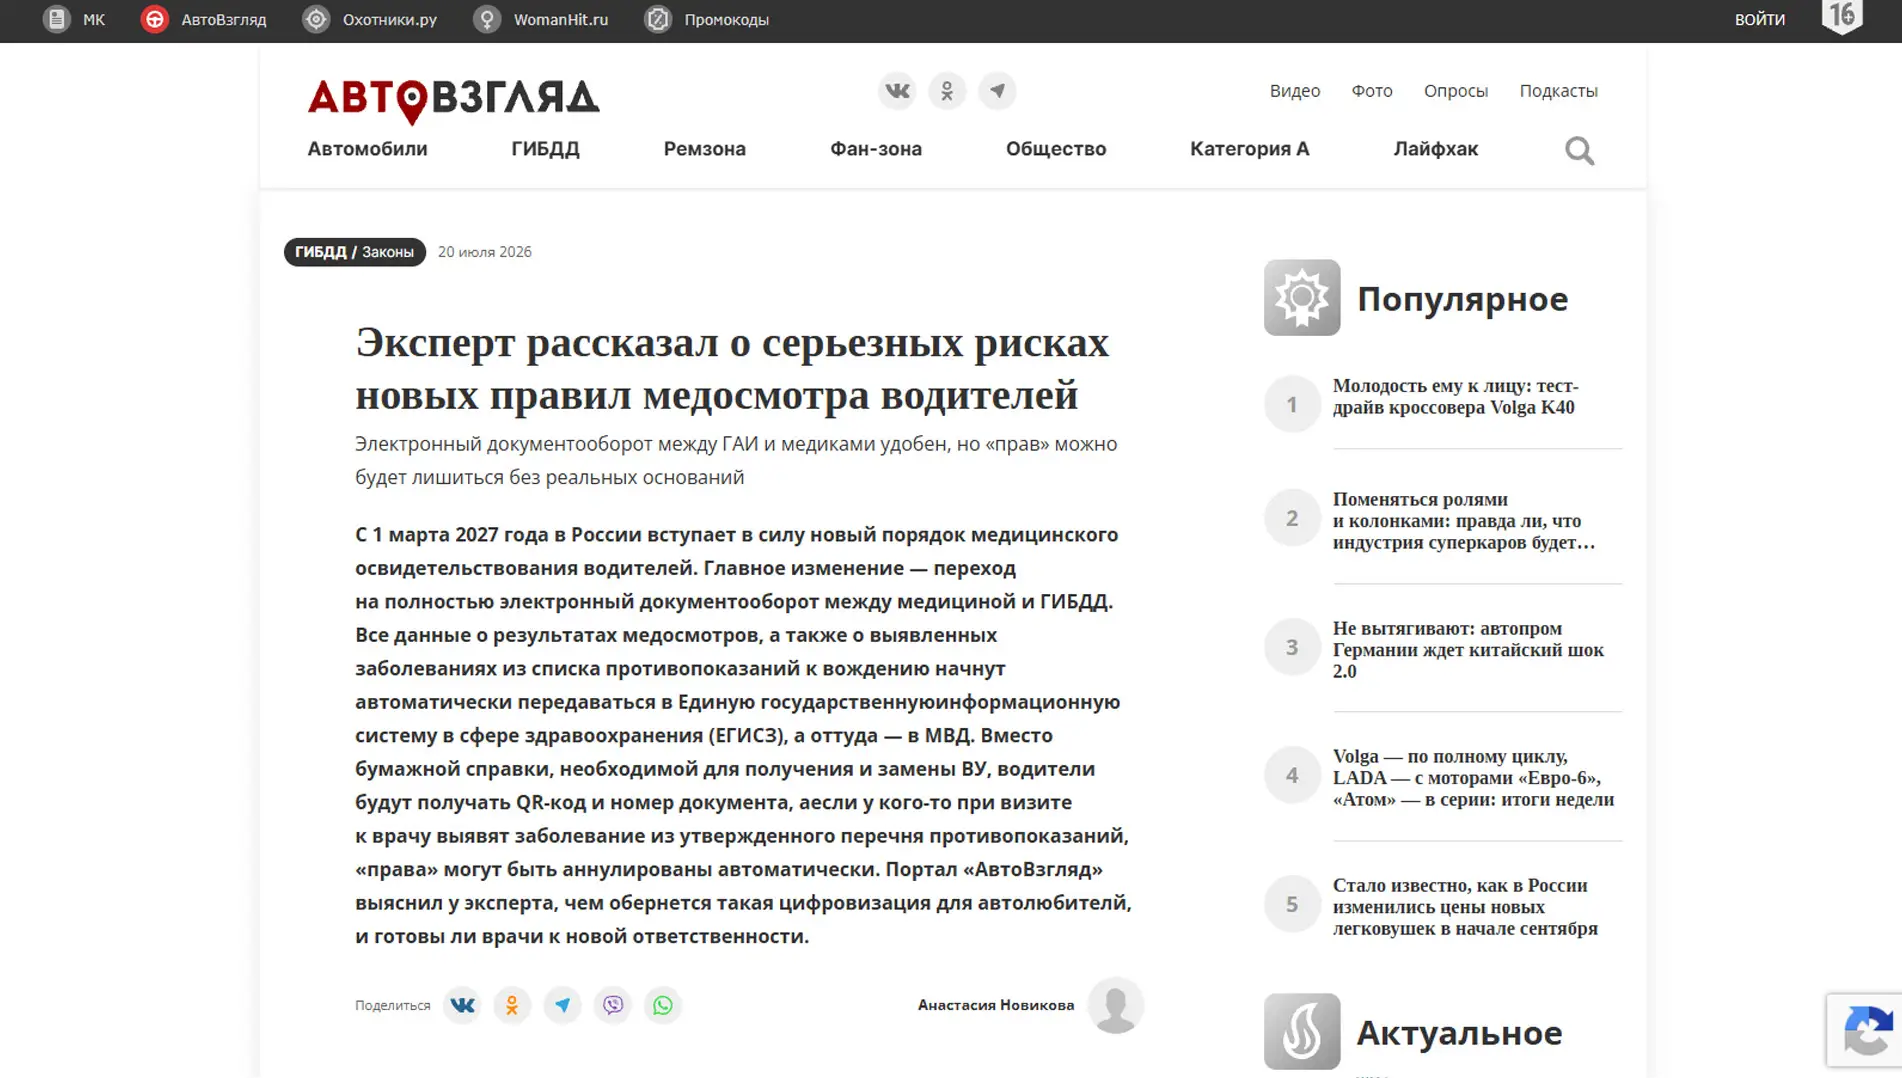
Task: Open article Volga — по полному циклу
Action: coord(1473,778)
